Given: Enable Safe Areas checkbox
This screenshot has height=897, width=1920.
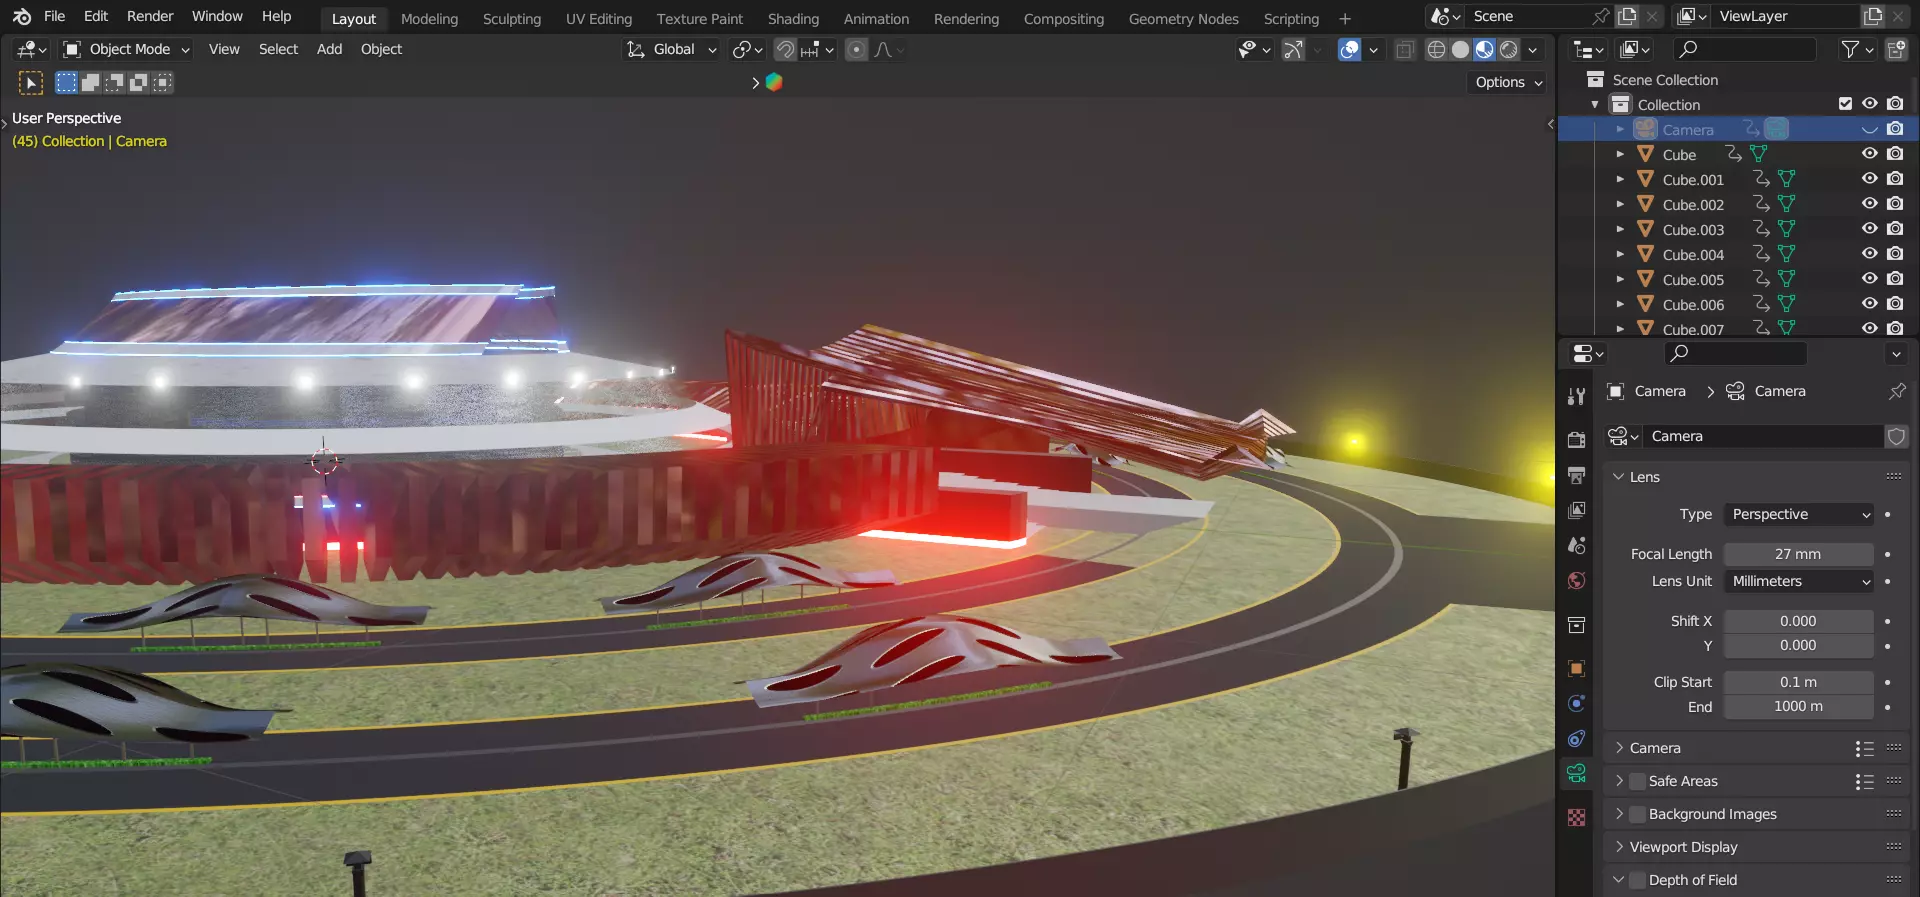Looking at the screenshot, I should (1637, 781).
